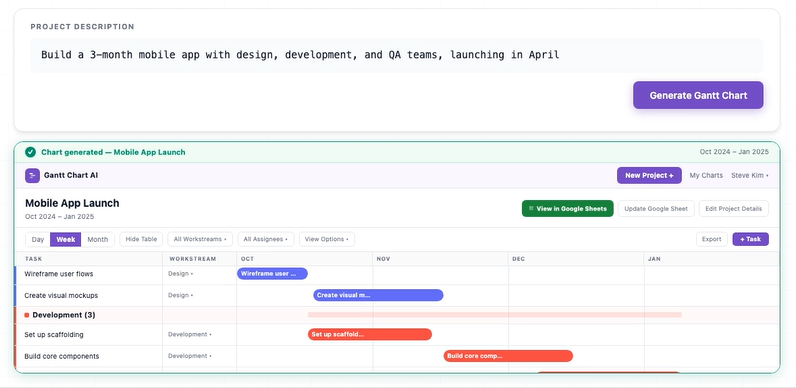Change workstream of Create visual mockups
Image resolution: width=796 pixels, height=388 pixels.
tap(180, 295)
